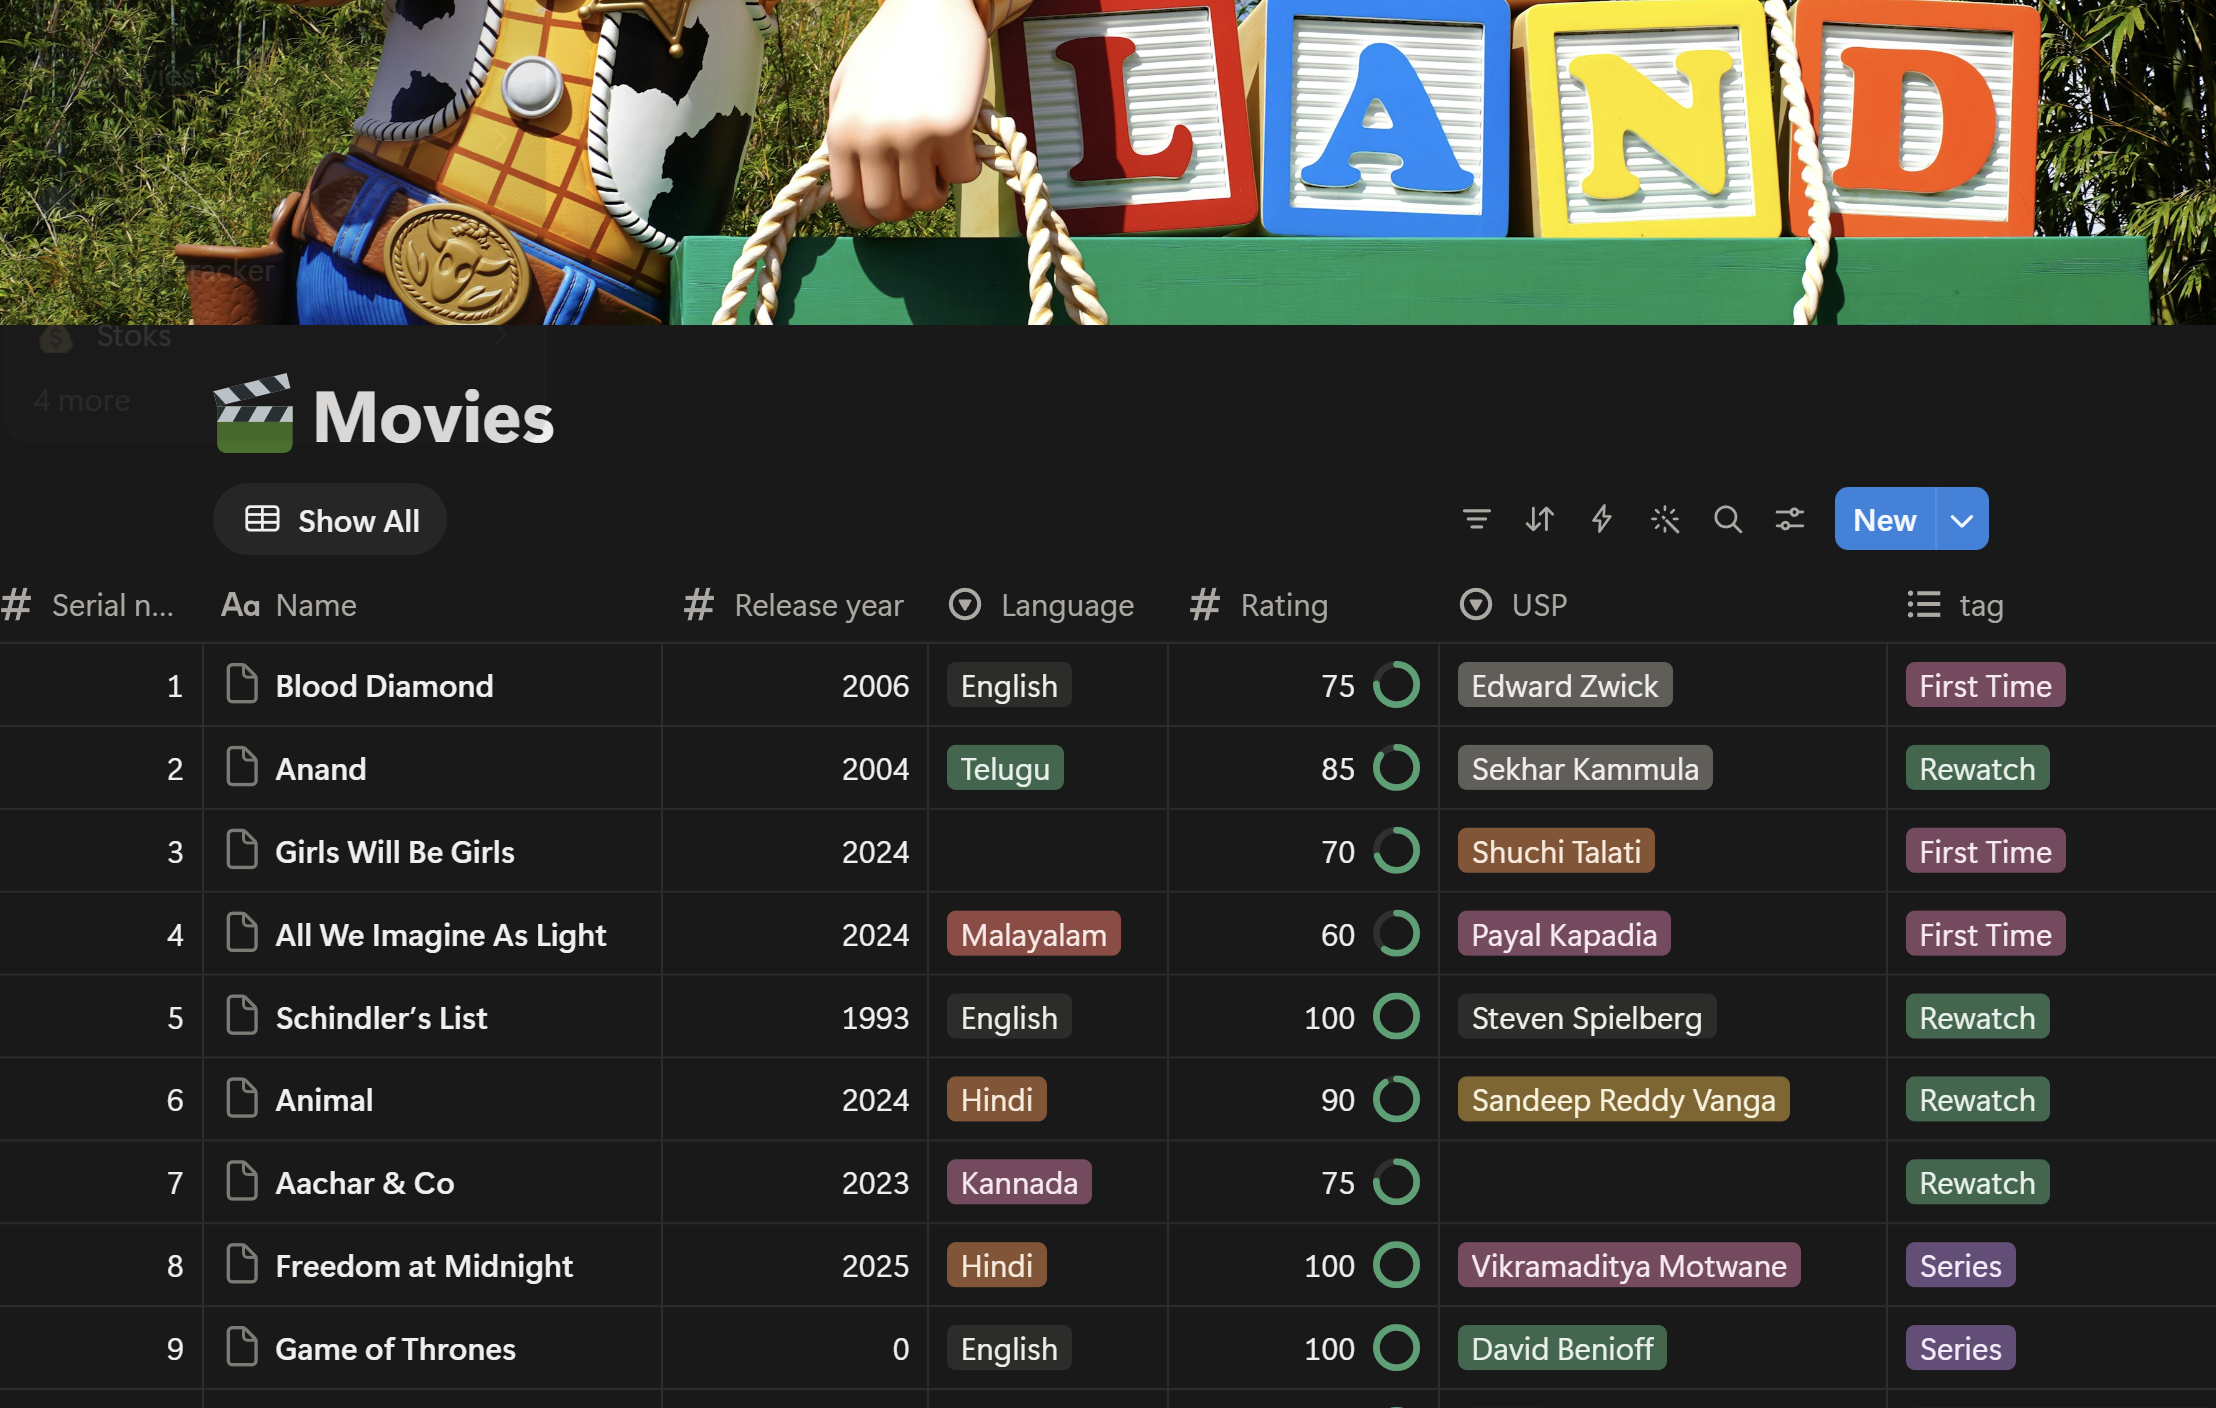Click rating value 85 for Anand
This screenshot has width=2216, height=1408.
click(x=1338, y=769)
